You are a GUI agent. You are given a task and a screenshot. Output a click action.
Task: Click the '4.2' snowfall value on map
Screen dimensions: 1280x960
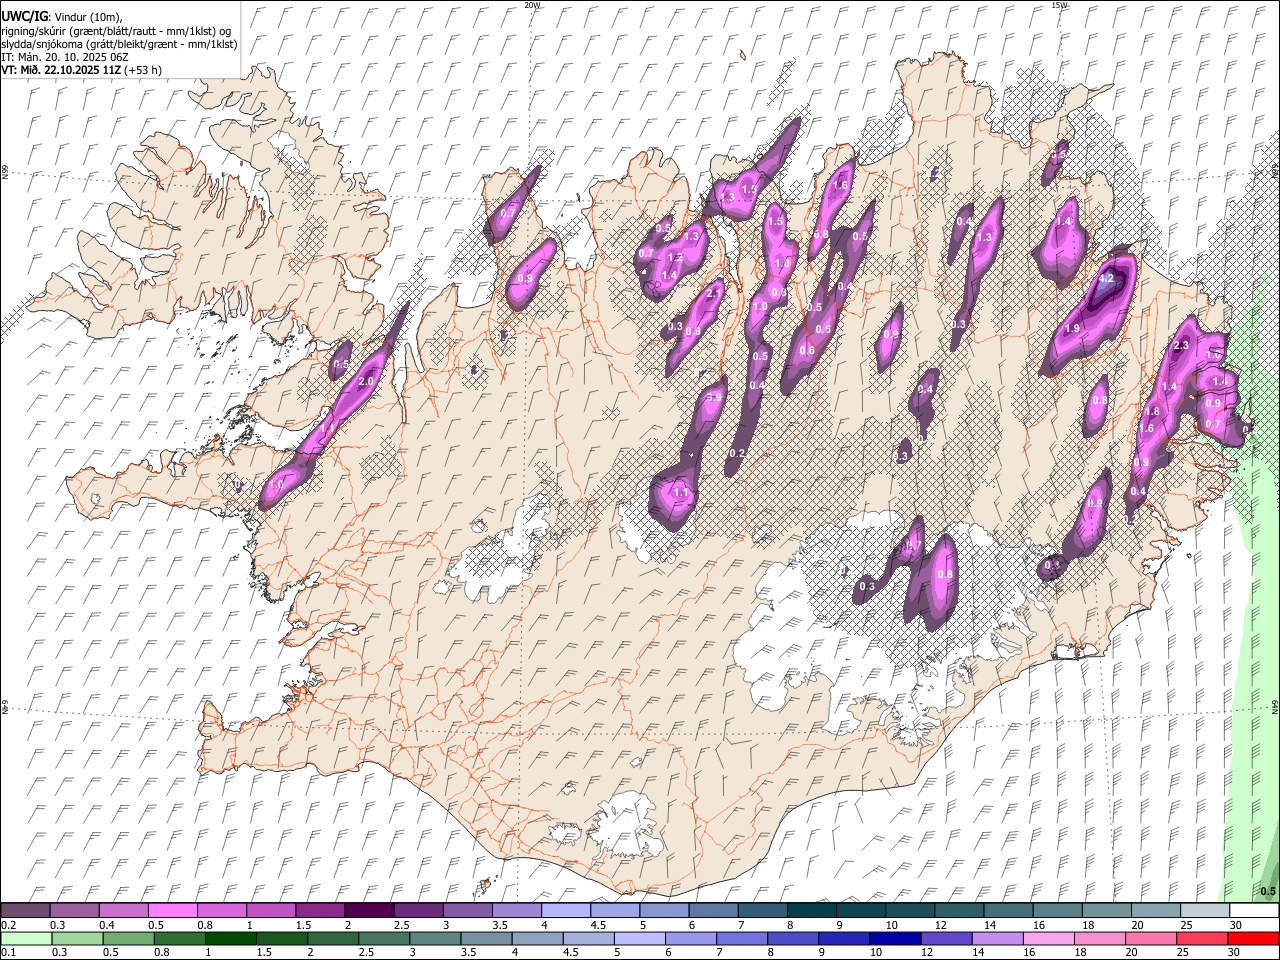coord(1106,280)
